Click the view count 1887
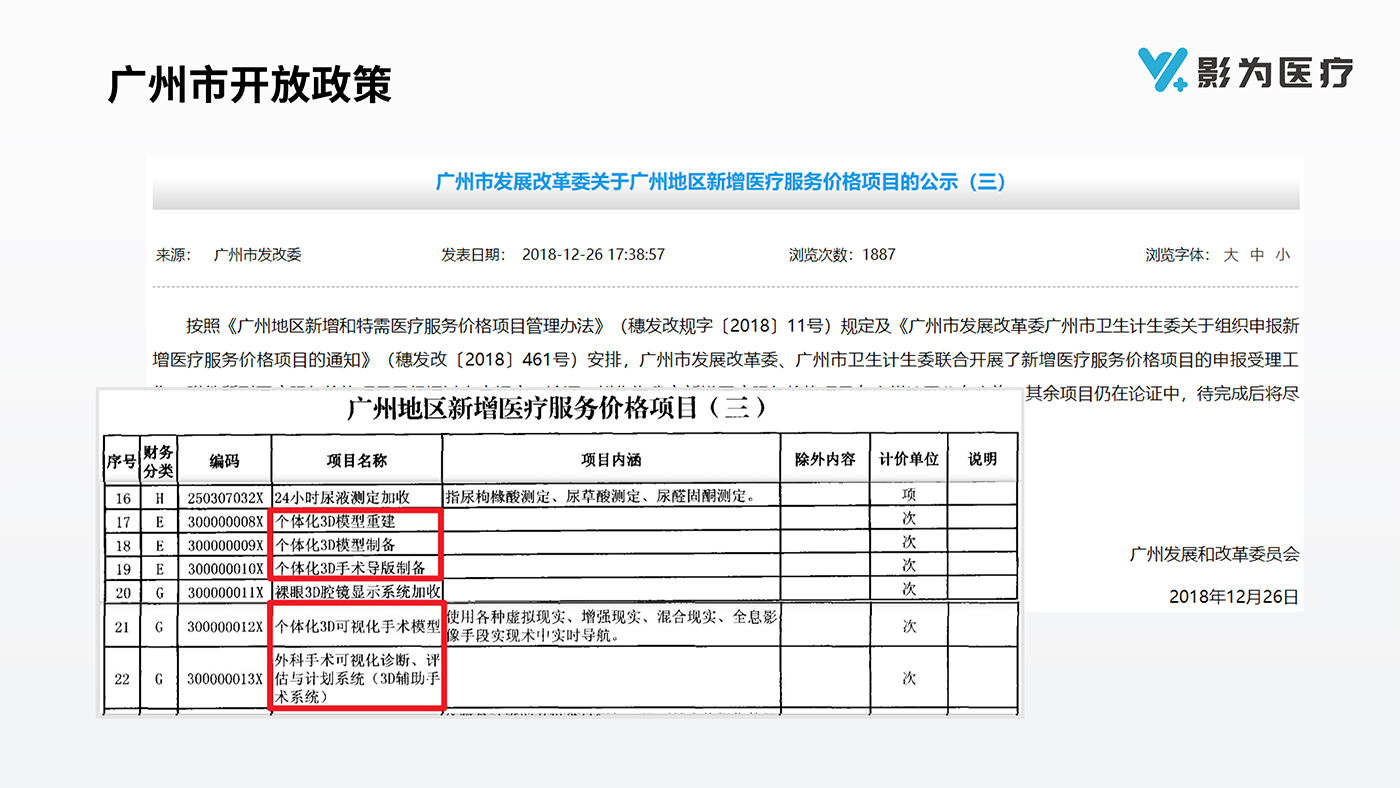 point(879,255)
